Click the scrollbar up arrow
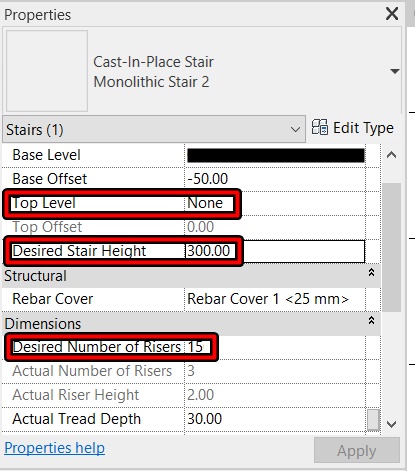 [391, 155]
